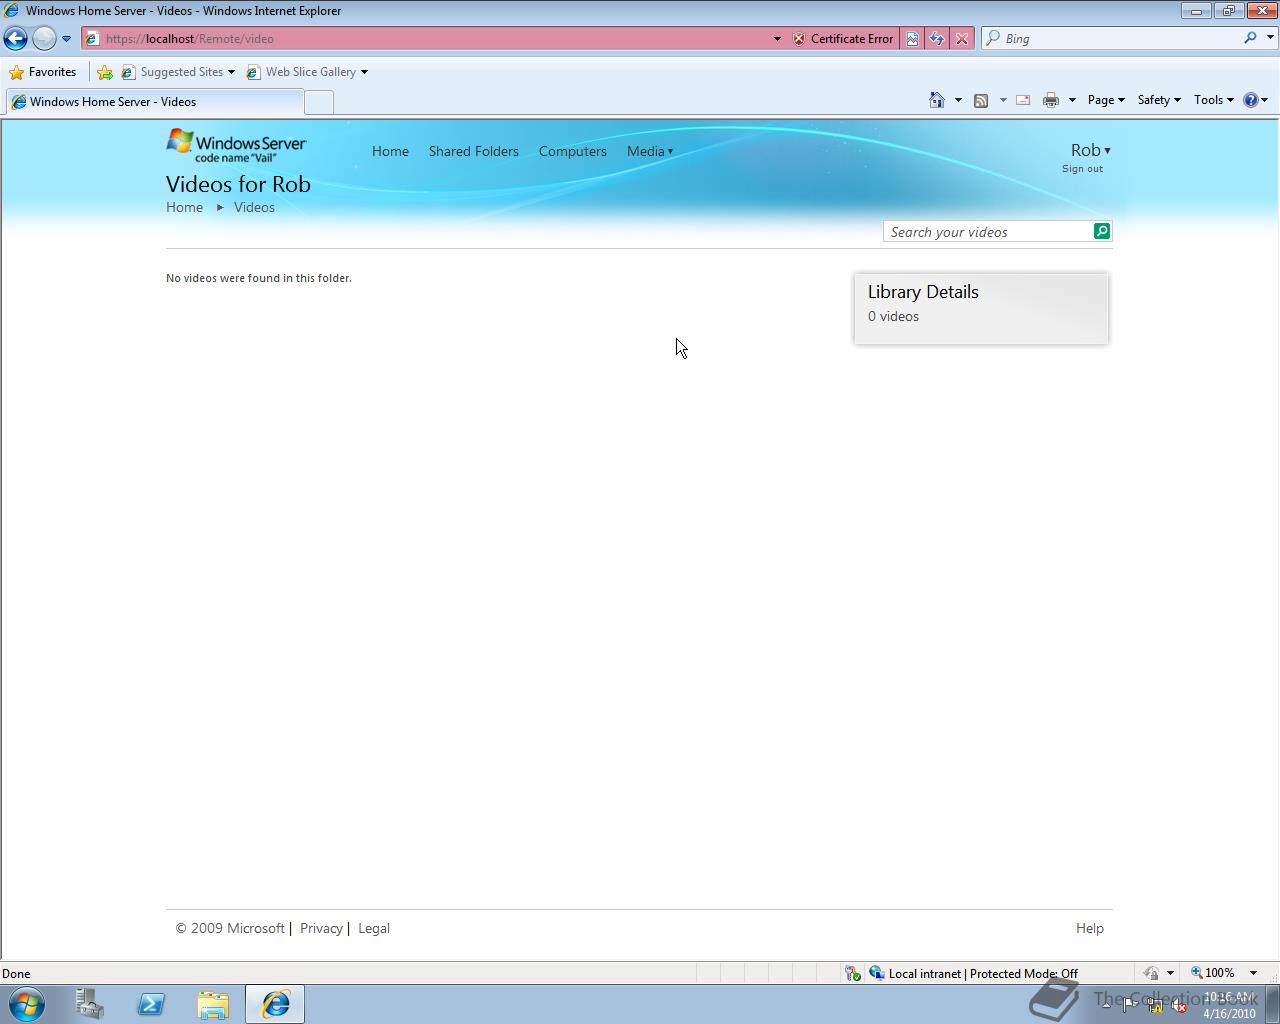Go back with the browser Back arrow
This screenshot has height=1024, width=1280.
16,38
